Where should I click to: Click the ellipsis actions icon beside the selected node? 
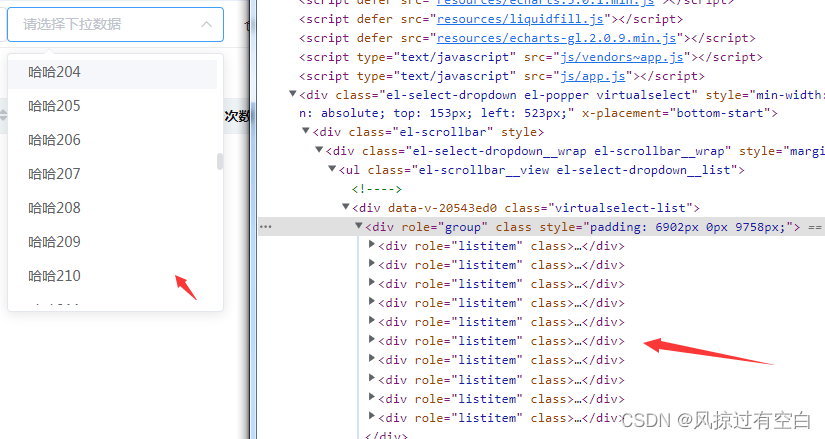click(x=266, y=227)
